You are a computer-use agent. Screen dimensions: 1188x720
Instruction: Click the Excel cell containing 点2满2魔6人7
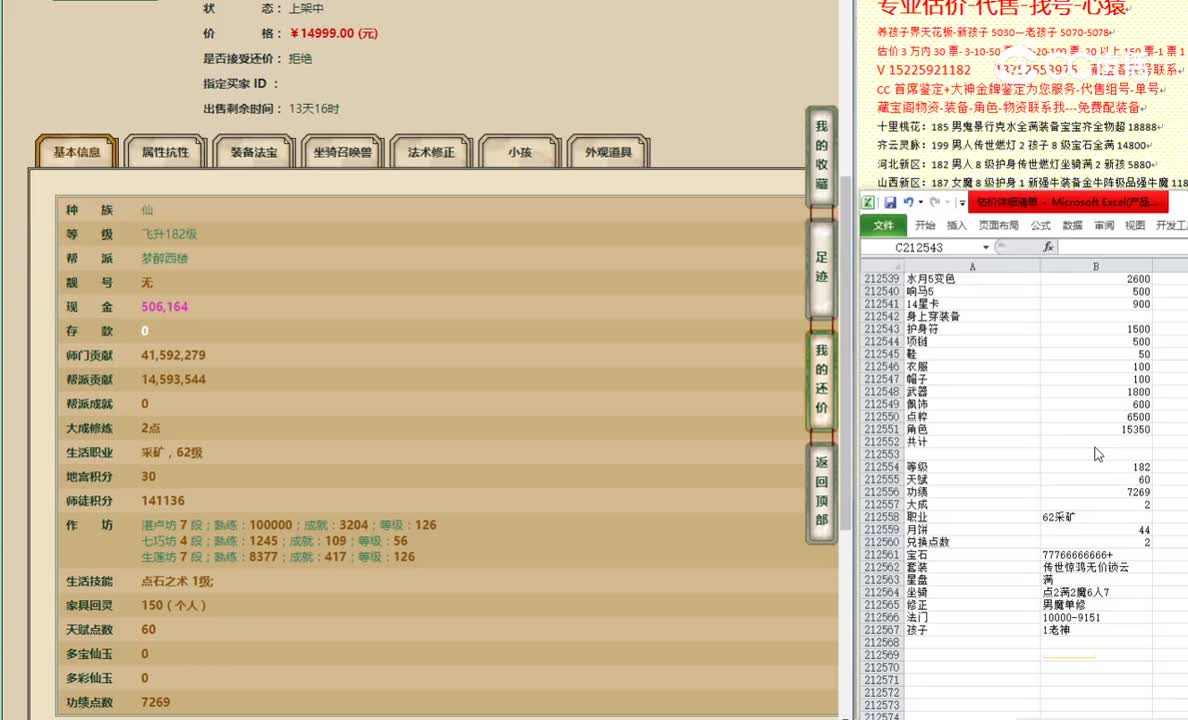[1096, 592]
